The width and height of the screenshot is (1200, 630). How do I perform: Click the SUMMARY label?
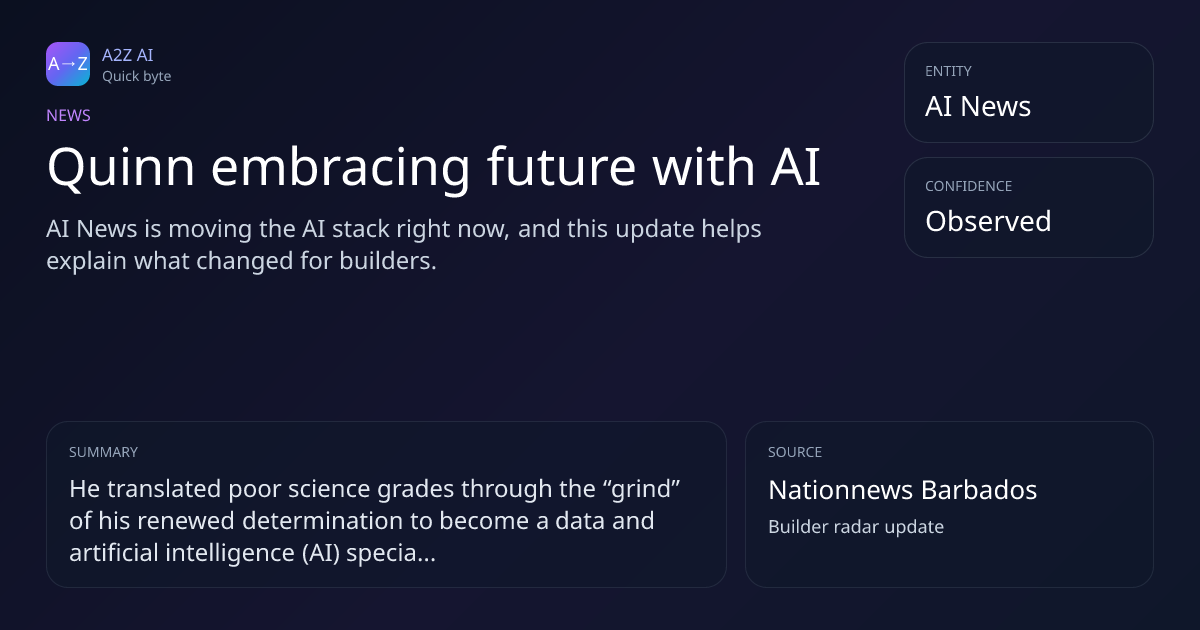[103, 452]
